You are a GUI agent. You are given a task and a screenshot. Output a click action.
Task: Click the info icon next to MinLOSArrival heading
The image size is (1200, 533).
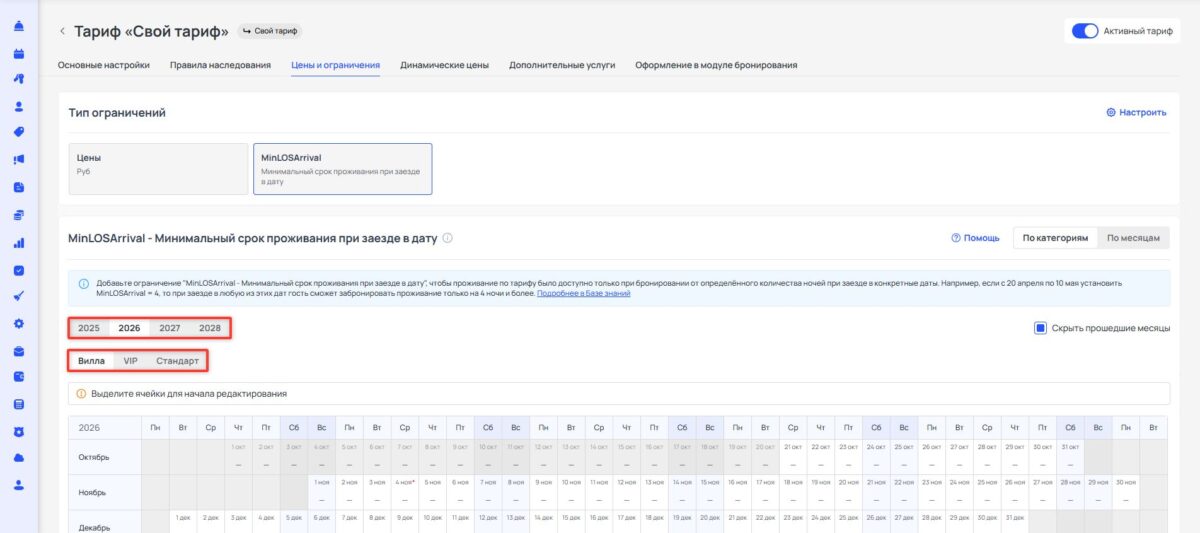tap(447, 238)
